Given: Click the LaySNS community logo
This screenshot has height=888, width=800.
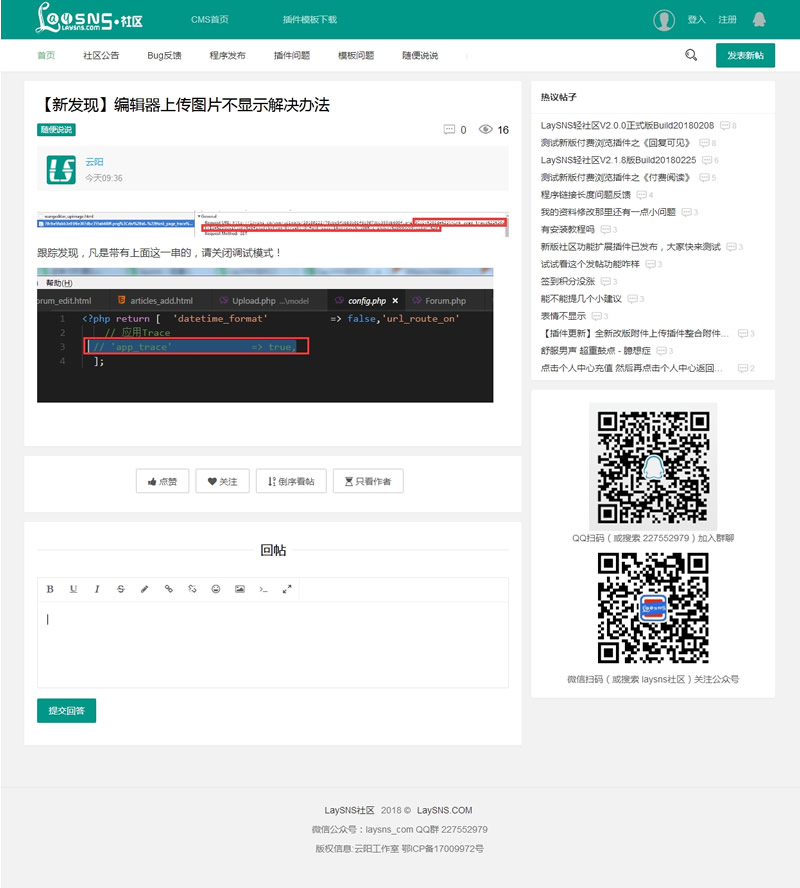Looking at the screenshot, I should (x=89, y=18).
